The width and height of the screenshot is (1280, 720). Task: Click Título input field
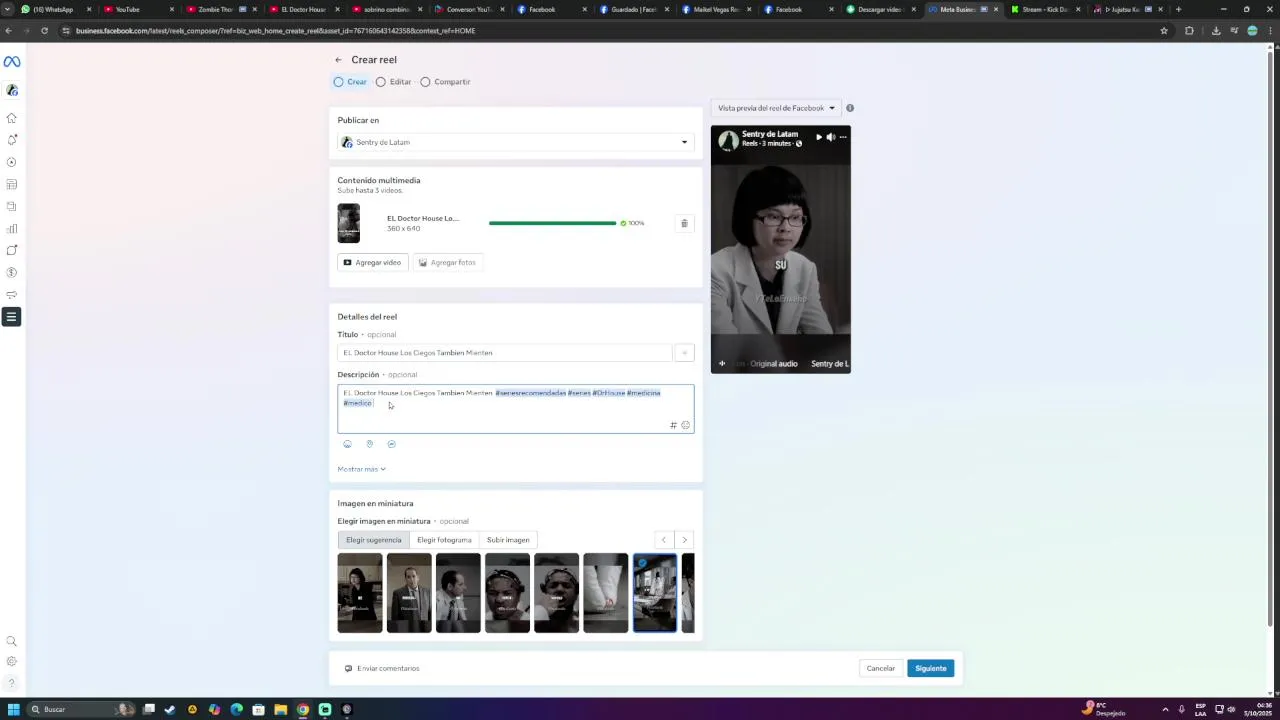click(x=505, y=353)
